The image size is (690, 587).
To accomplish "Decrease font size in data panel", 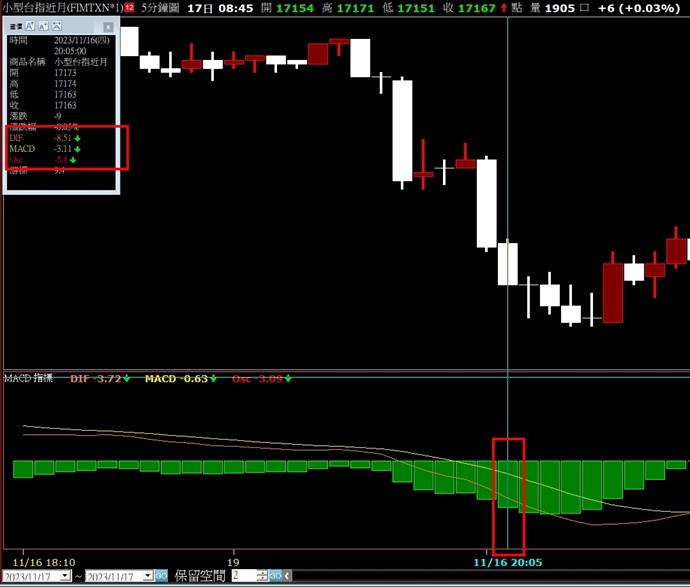I will click(43, 26).
